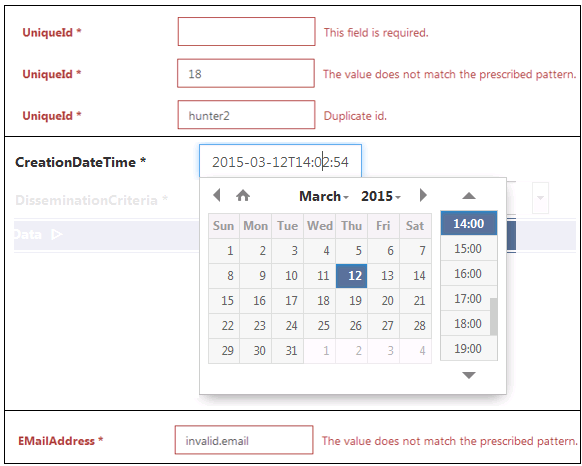The image size is (582, 466).
Task: Open the March month dropdown
Action: pos(324,196)
